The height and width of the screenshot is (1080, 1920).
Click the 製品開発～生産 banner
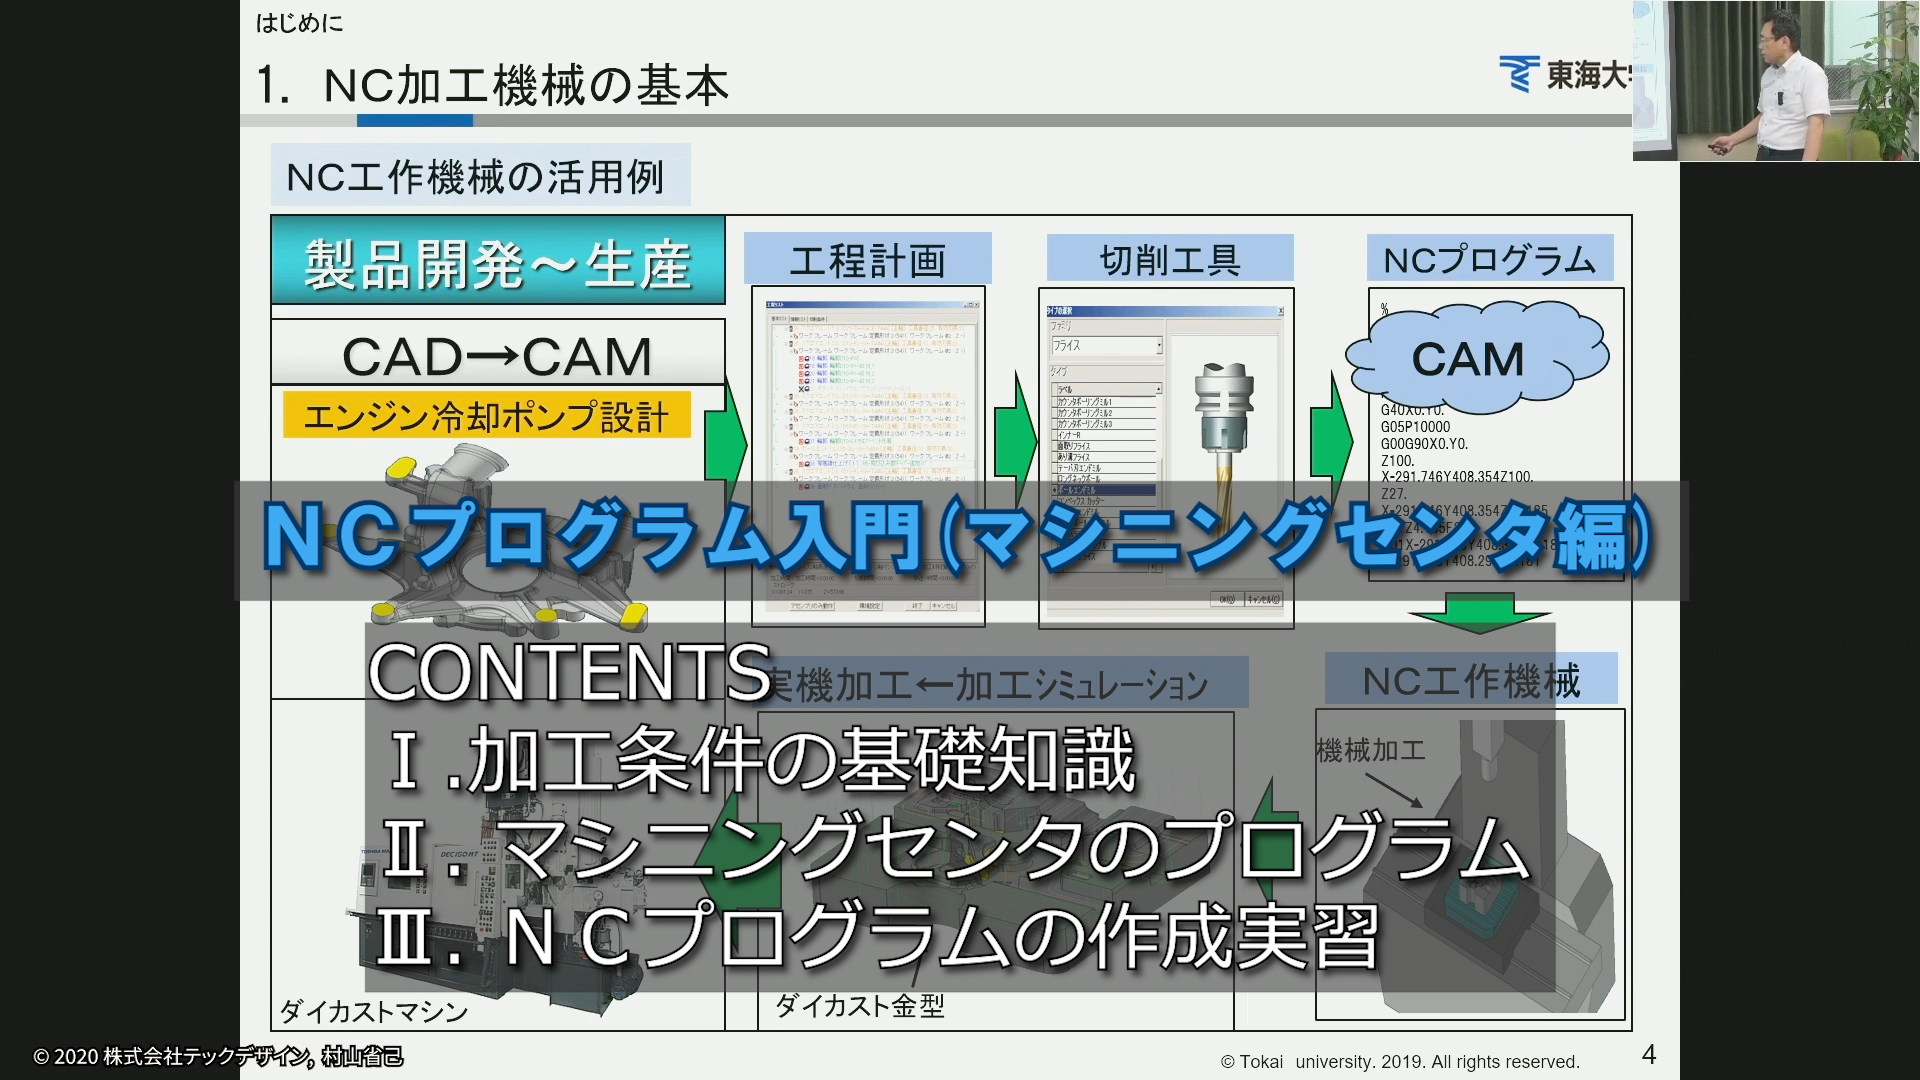[x=498, y=261]
